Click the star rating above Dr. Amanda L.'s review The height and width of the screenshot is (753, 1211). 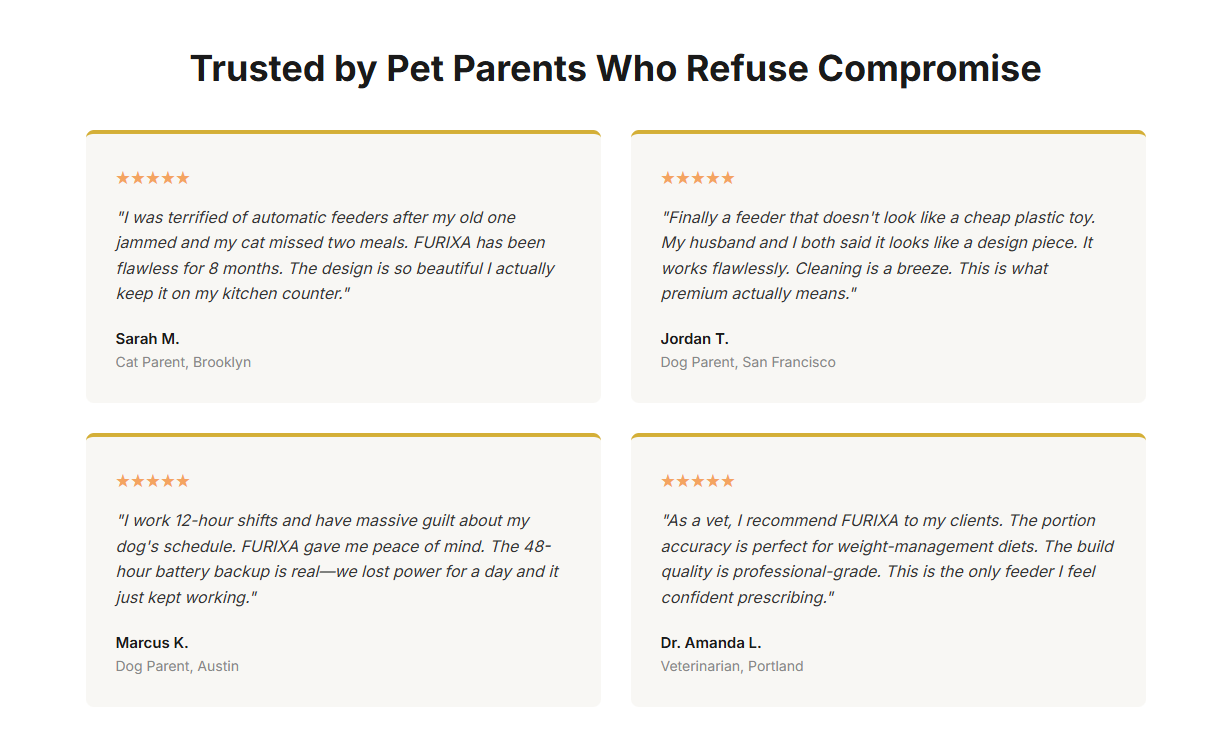tap(697, 481)
